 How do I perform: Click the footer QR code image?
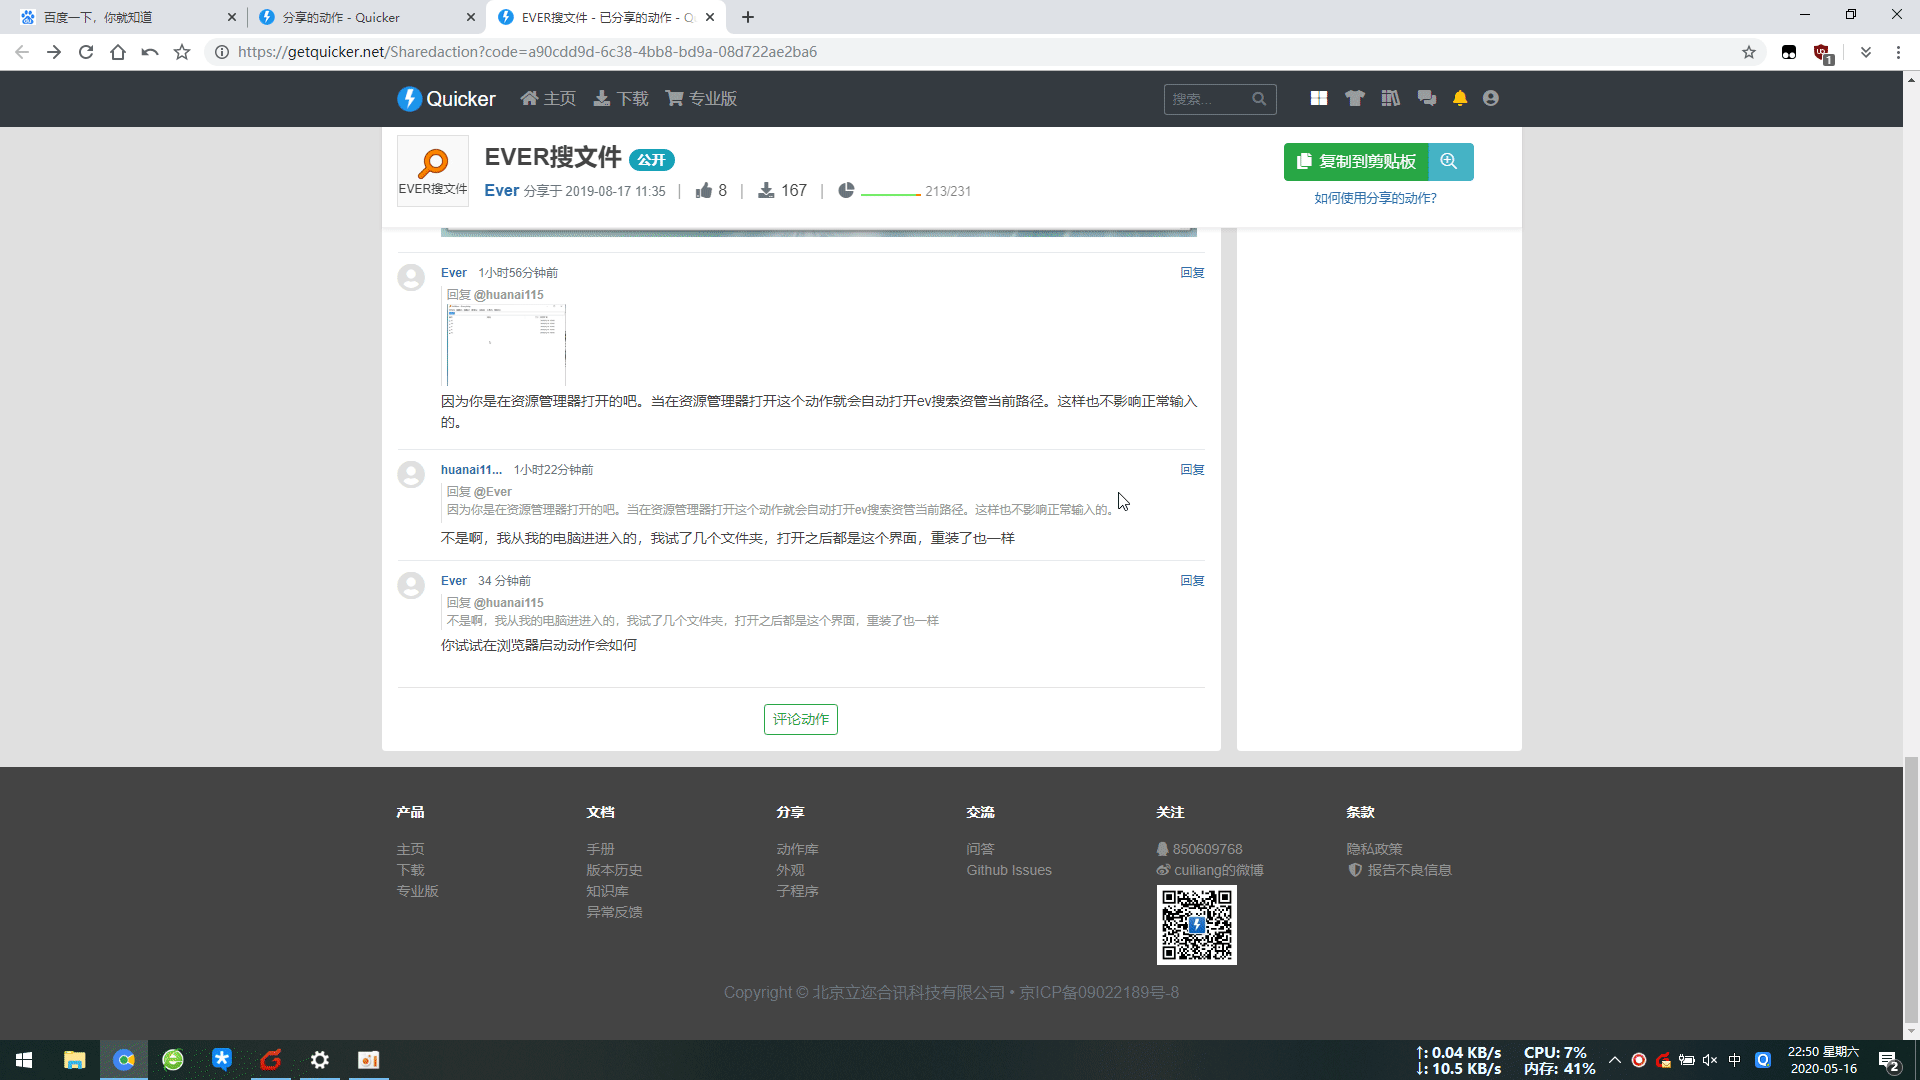[1197, 925]
